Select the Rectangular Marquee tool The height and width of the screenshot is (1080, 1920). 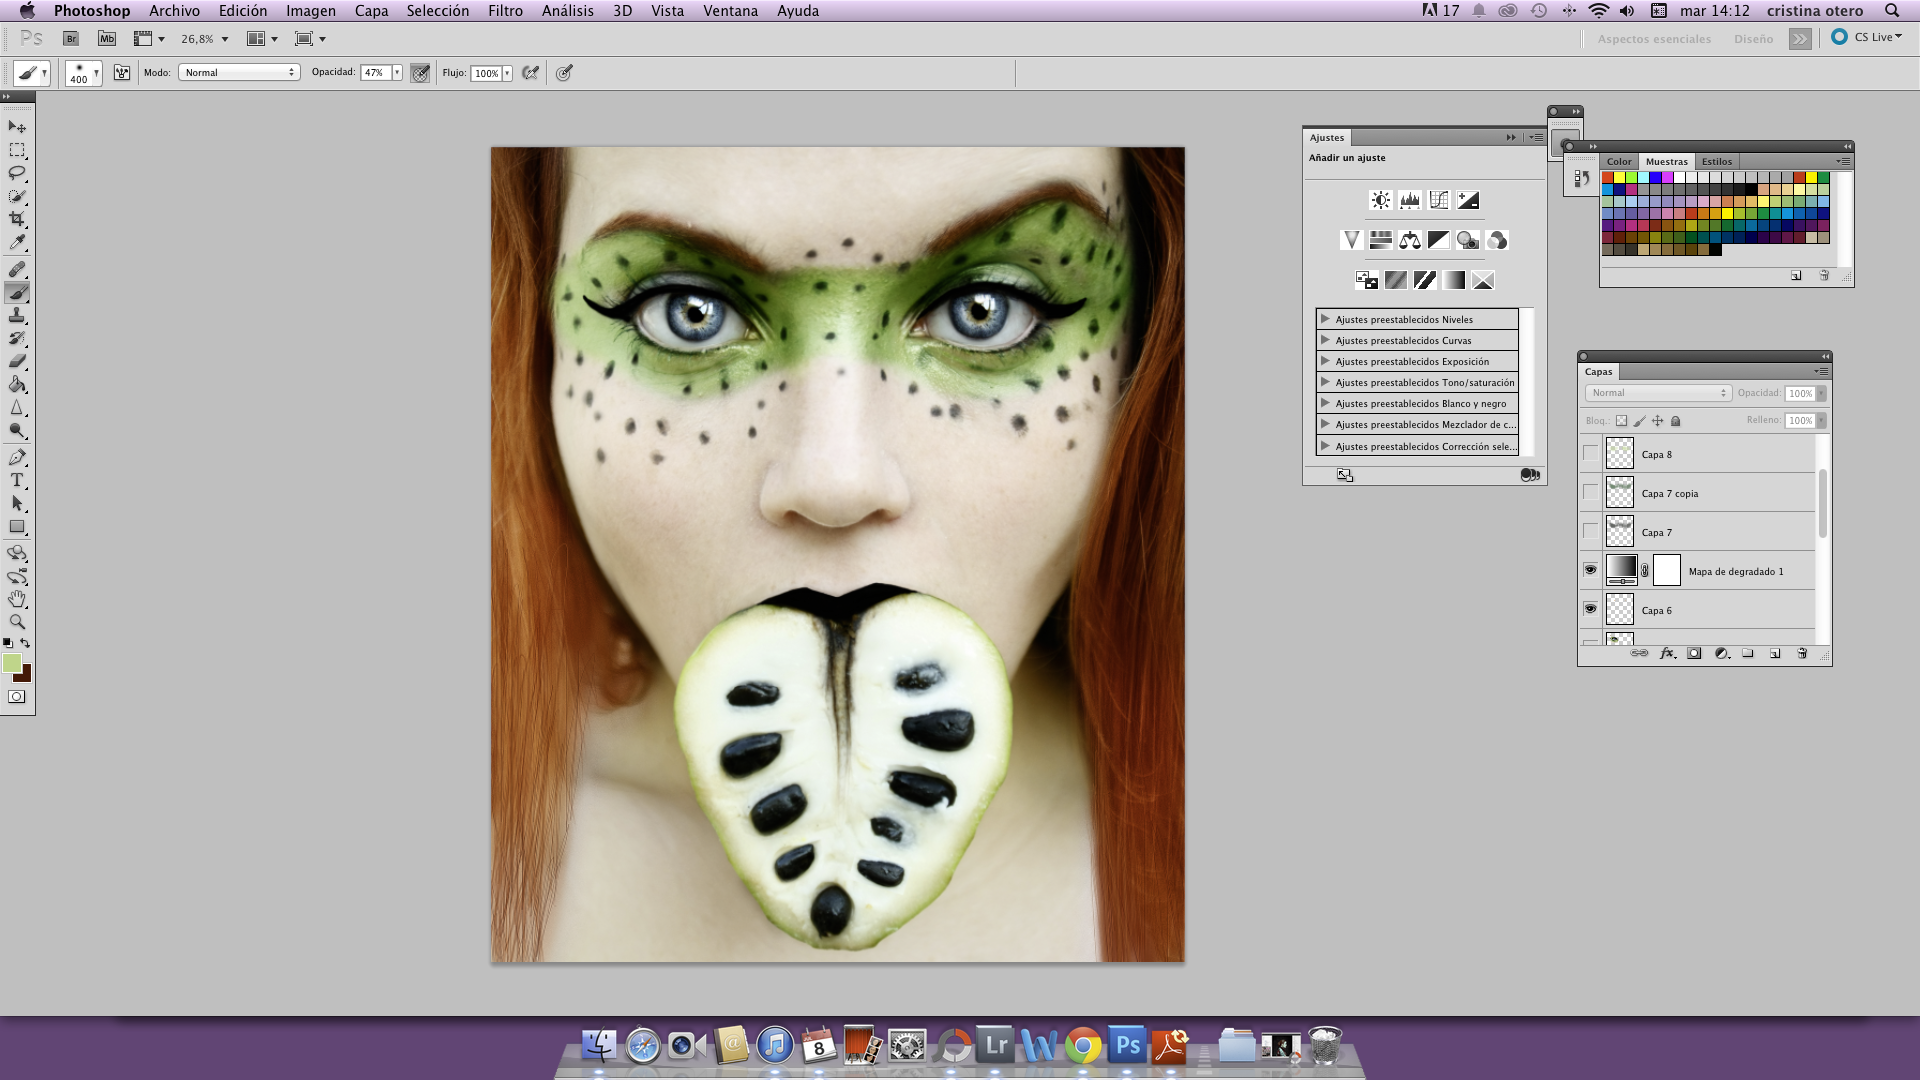point(17,150)
